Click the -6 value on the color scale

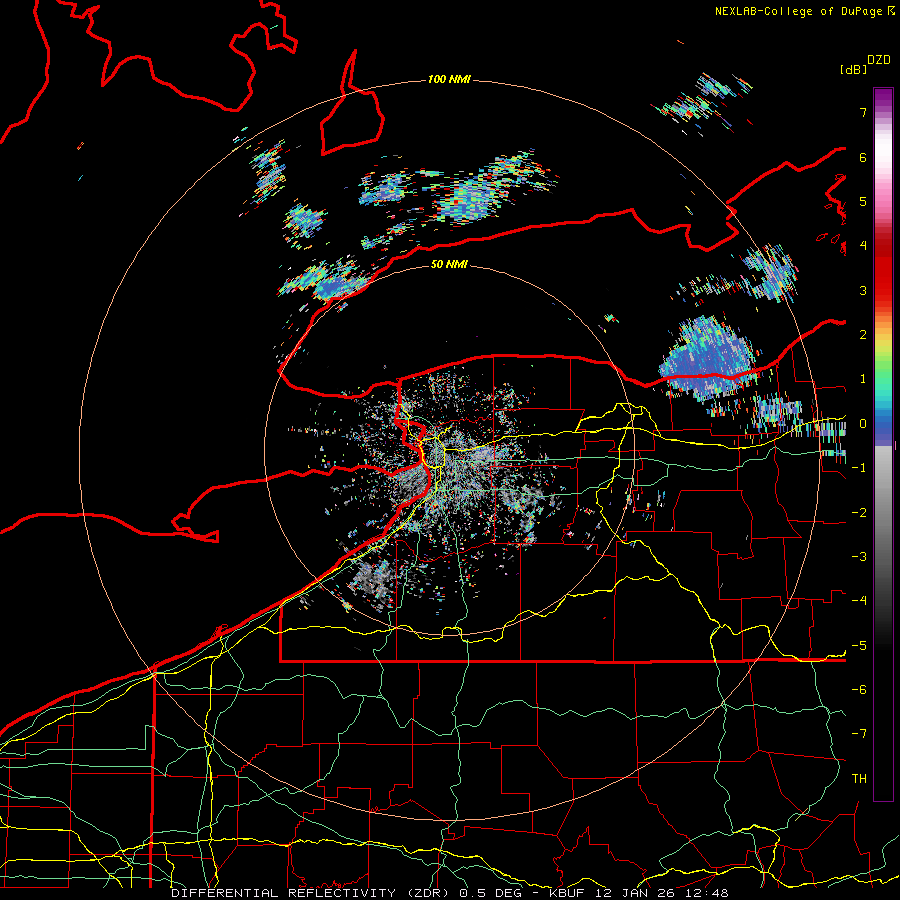coord(859,690)
